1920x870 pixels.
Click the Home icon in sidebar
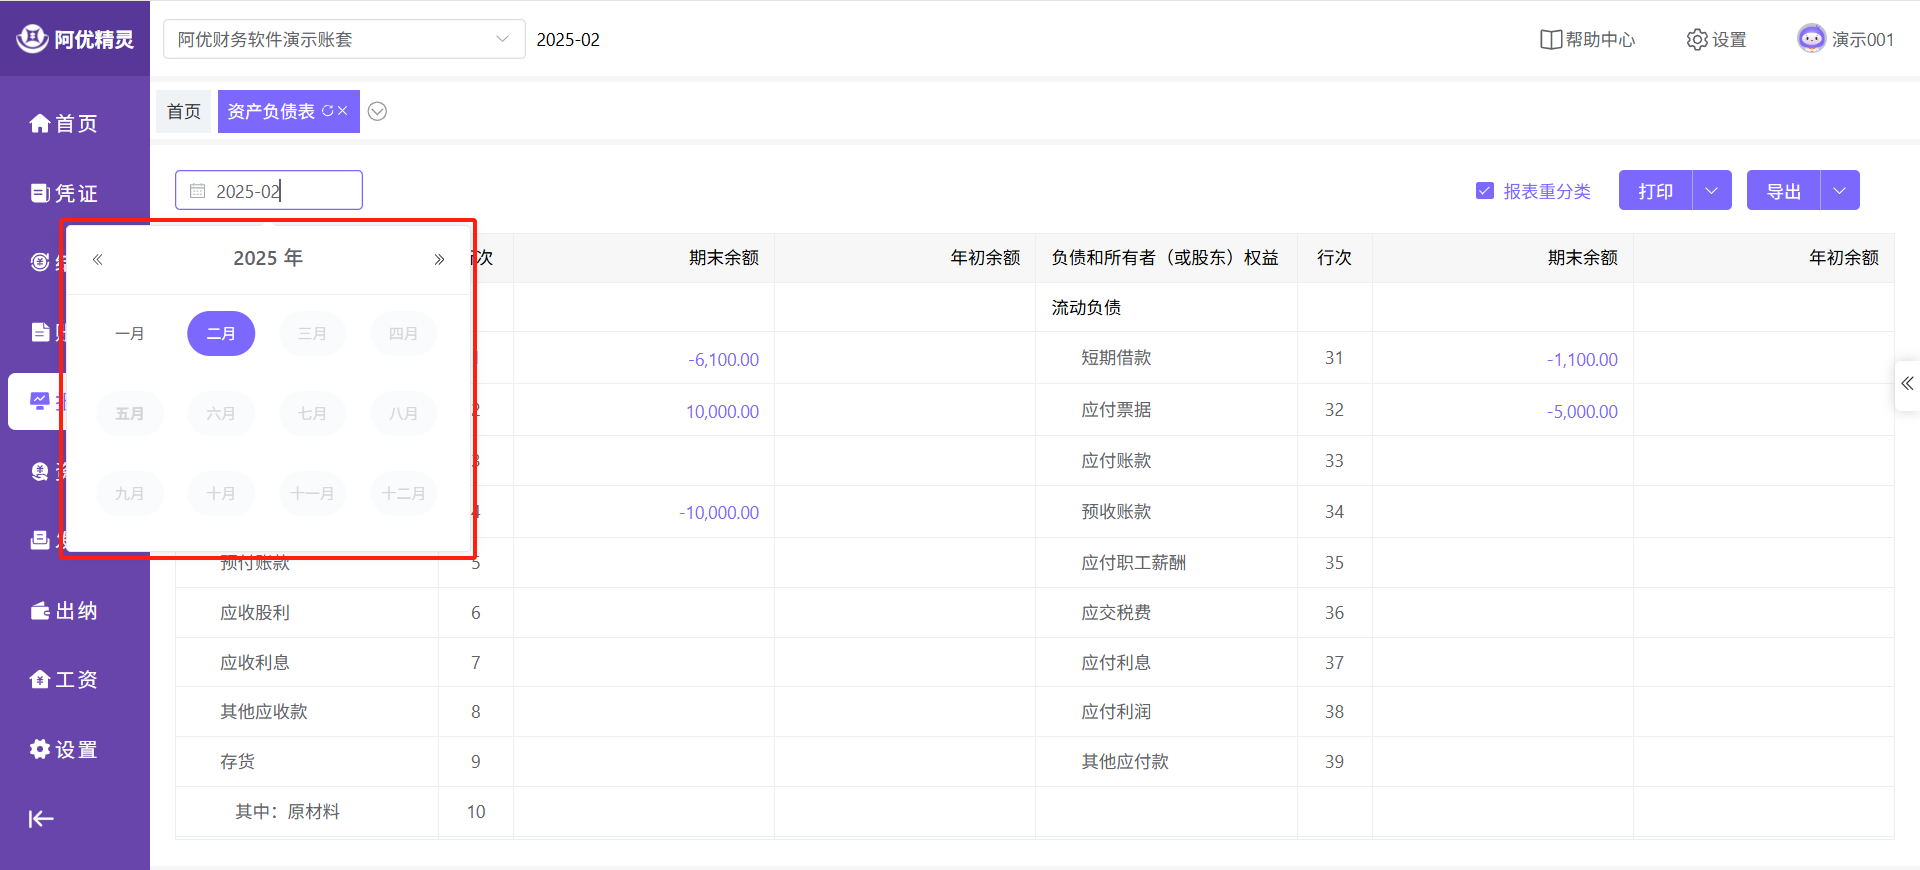pyautogui.click(x=40, y=123)
